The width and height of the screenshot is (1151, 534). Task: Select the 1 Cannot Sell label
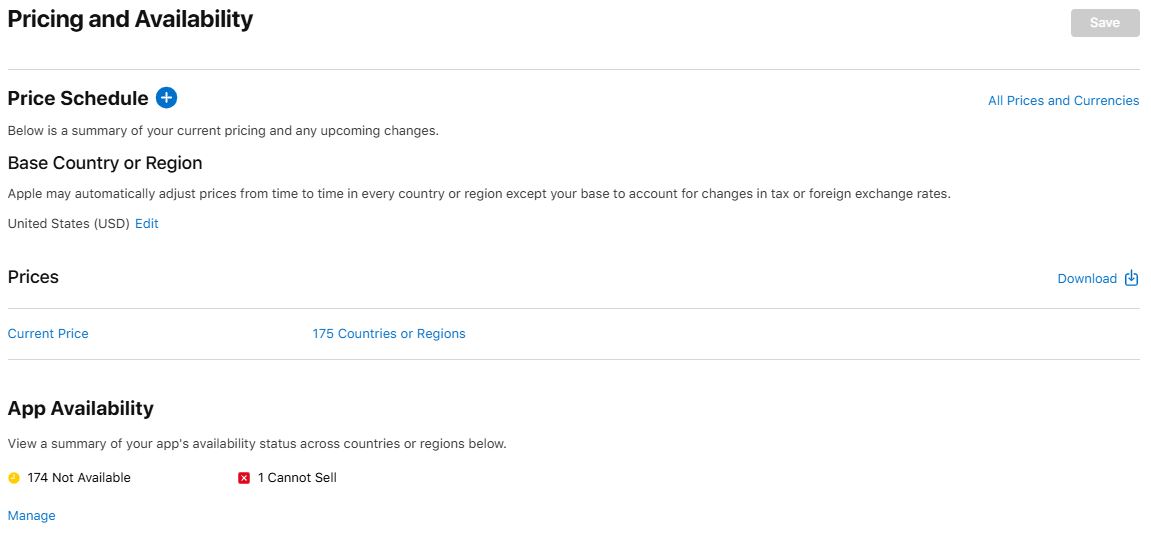click(297, 478)
